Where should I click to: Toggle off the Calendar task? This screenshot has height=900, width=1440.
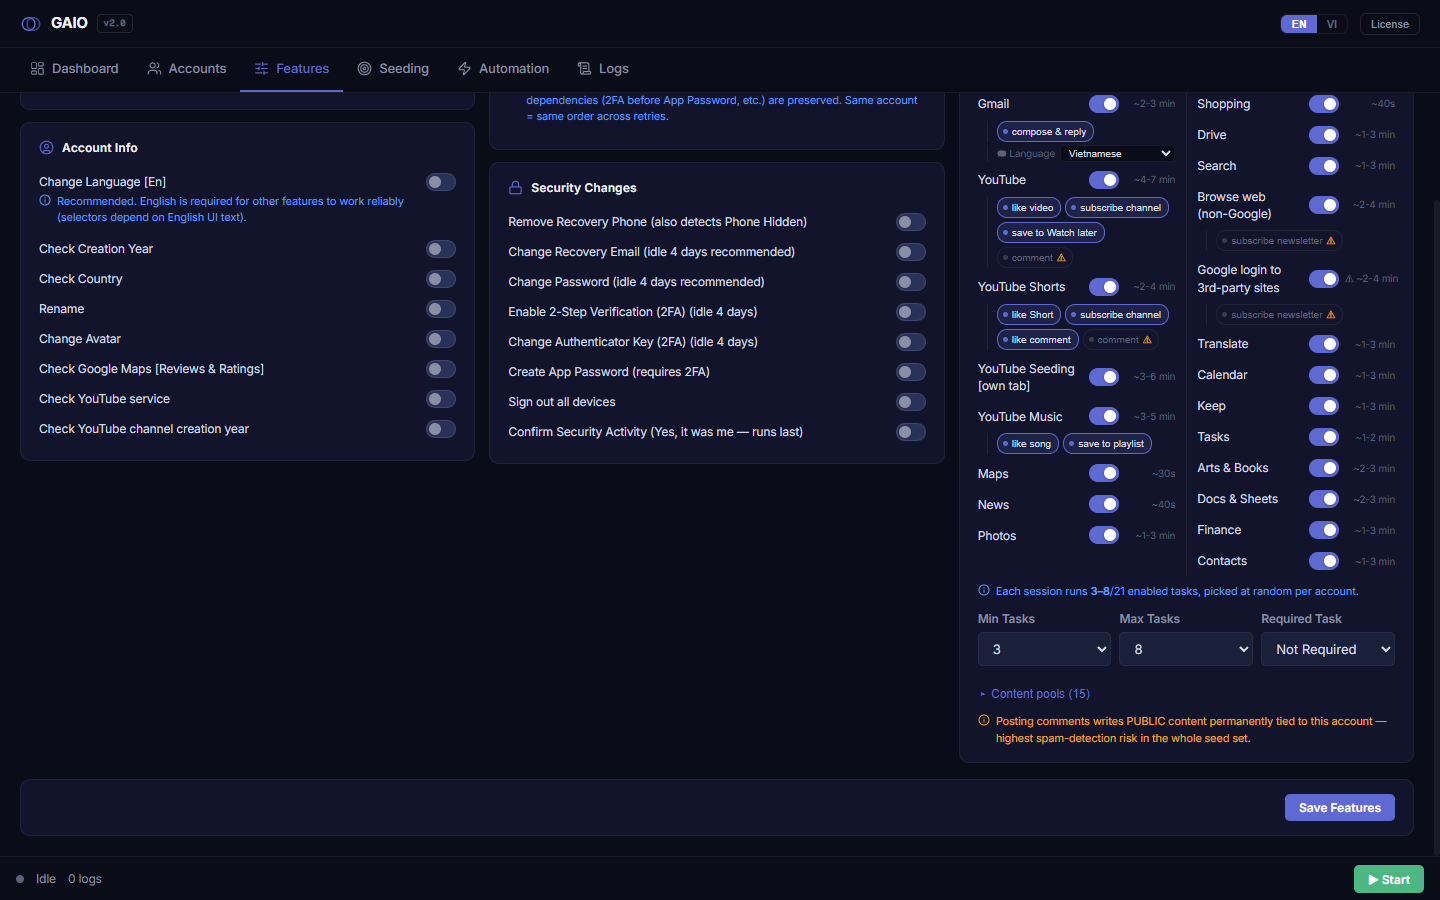pyautogui.click(x=1324, y=375)
